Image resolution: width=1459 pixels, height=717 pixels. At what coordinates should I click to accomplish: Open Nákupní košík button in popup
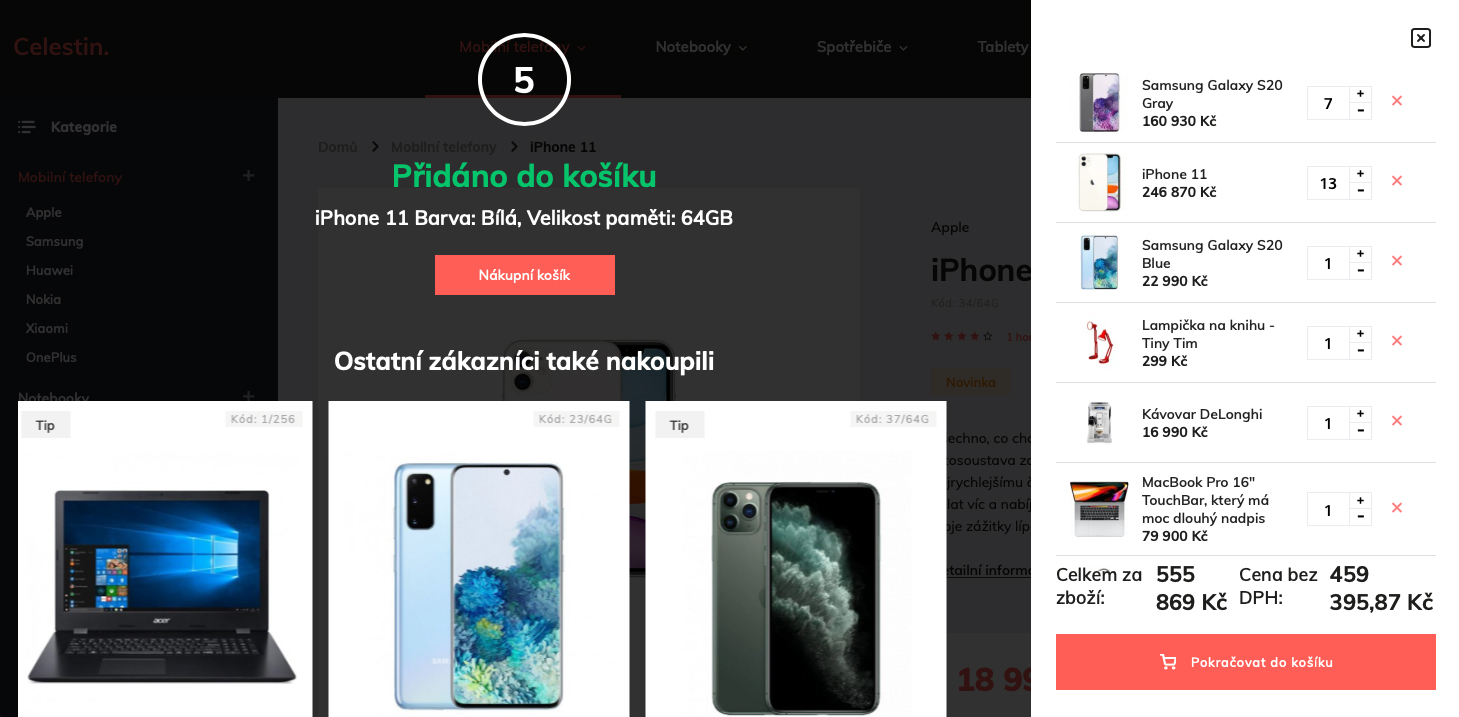(x=525, y=275)
